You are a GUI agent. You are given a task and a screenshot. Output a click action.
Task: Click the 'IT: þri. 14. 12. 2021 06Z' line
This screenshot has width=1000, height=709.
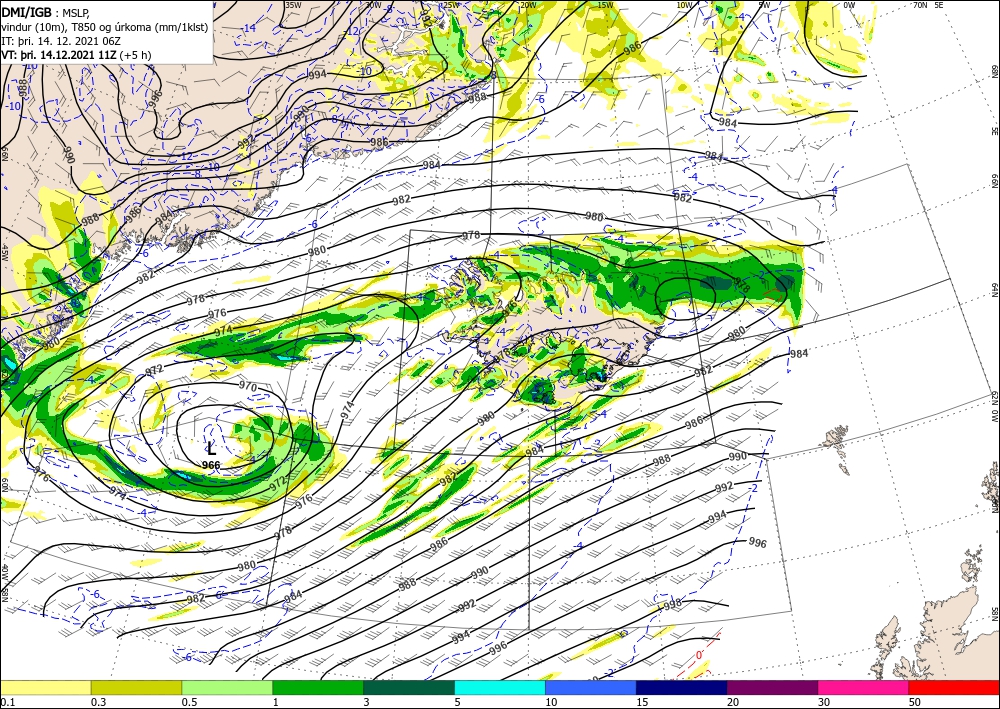point(61,41)
